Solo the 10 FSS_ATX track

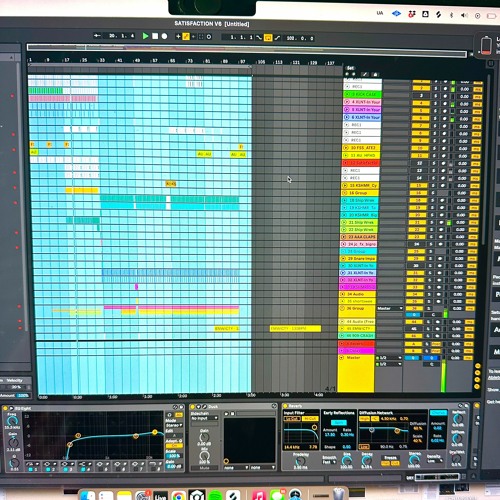[435, 148]
